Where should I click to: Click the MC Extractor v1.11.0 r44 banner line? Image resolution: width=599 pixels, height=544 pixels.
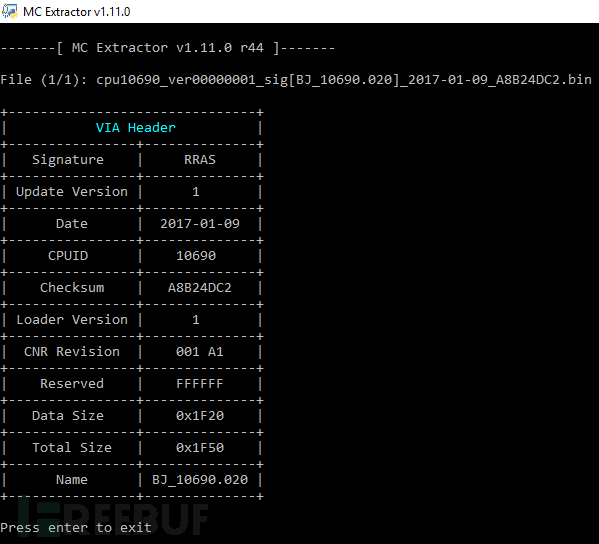168,48
